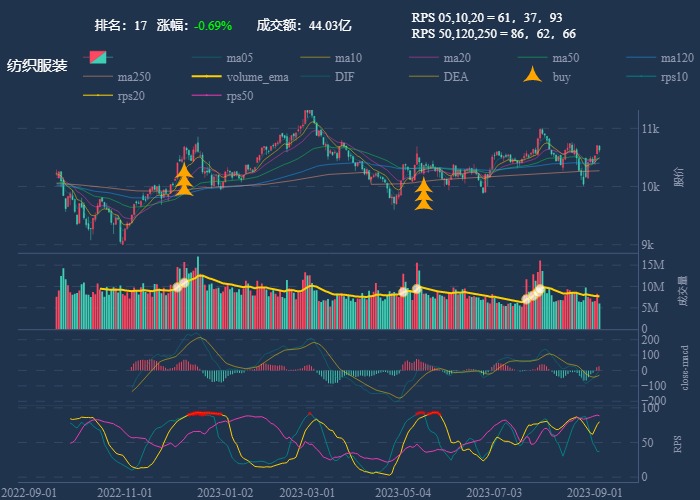Screen dimensions: 700x500
Task: Click the 2023-03-01 date axis label
Action: click(308, 493)
